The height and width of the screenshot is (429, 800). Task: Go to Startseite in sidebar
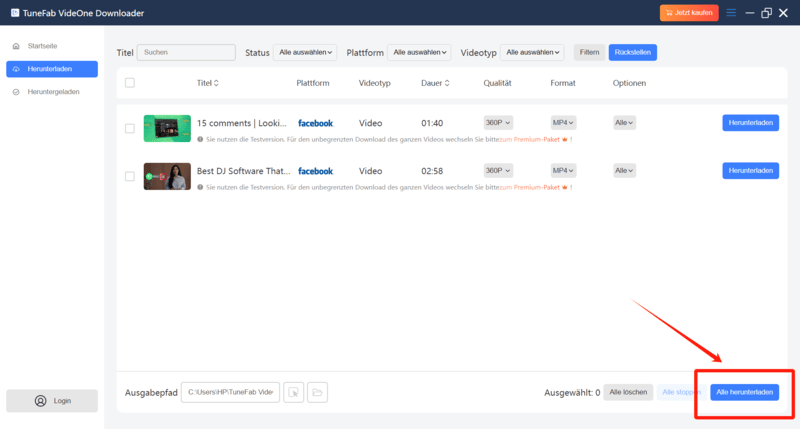click(52, 46)
